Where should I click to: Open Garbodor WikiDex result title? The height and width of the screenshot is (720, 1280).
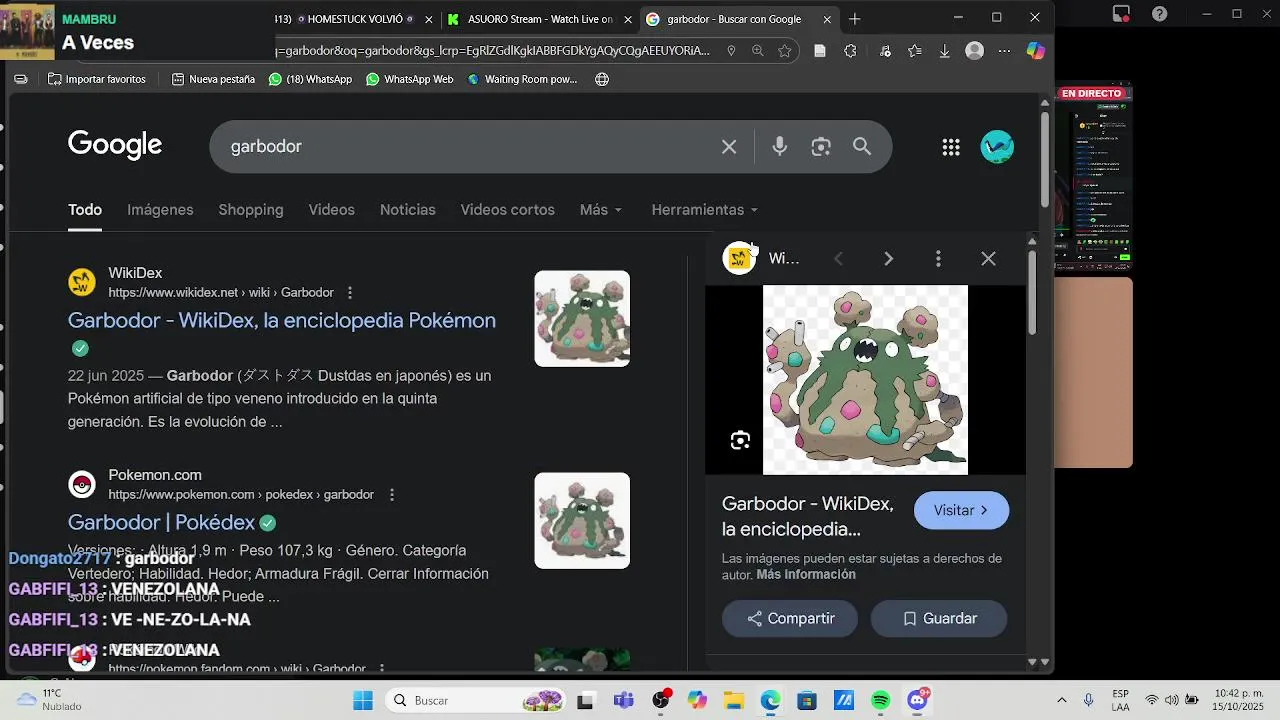click(x=282, y=321)
